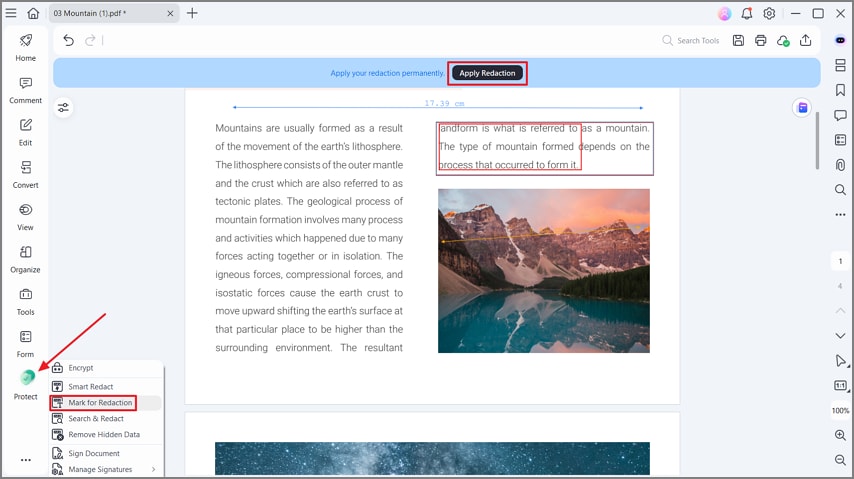Save the document

(x=738, y=40)
